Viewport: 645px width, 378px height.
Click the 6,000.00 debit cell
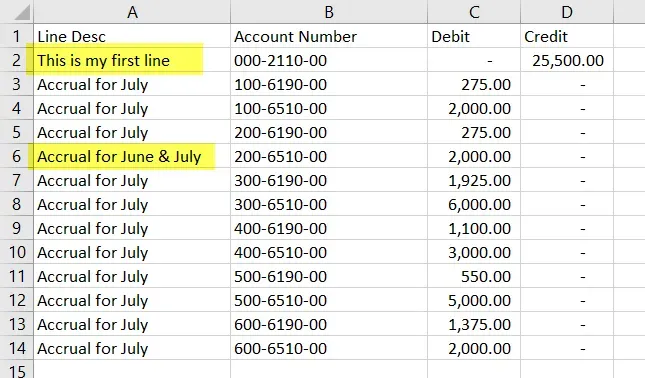pyautogui.click(x=474, y=204)
